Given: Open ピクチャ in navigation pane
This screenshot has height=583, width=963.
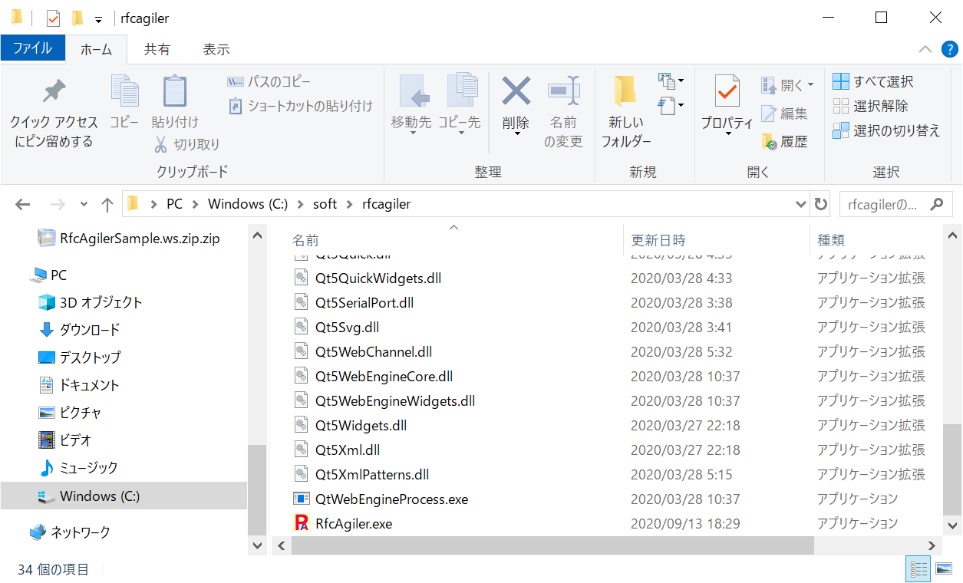Looking at the screenshot, I should click(x=70, y=412).
